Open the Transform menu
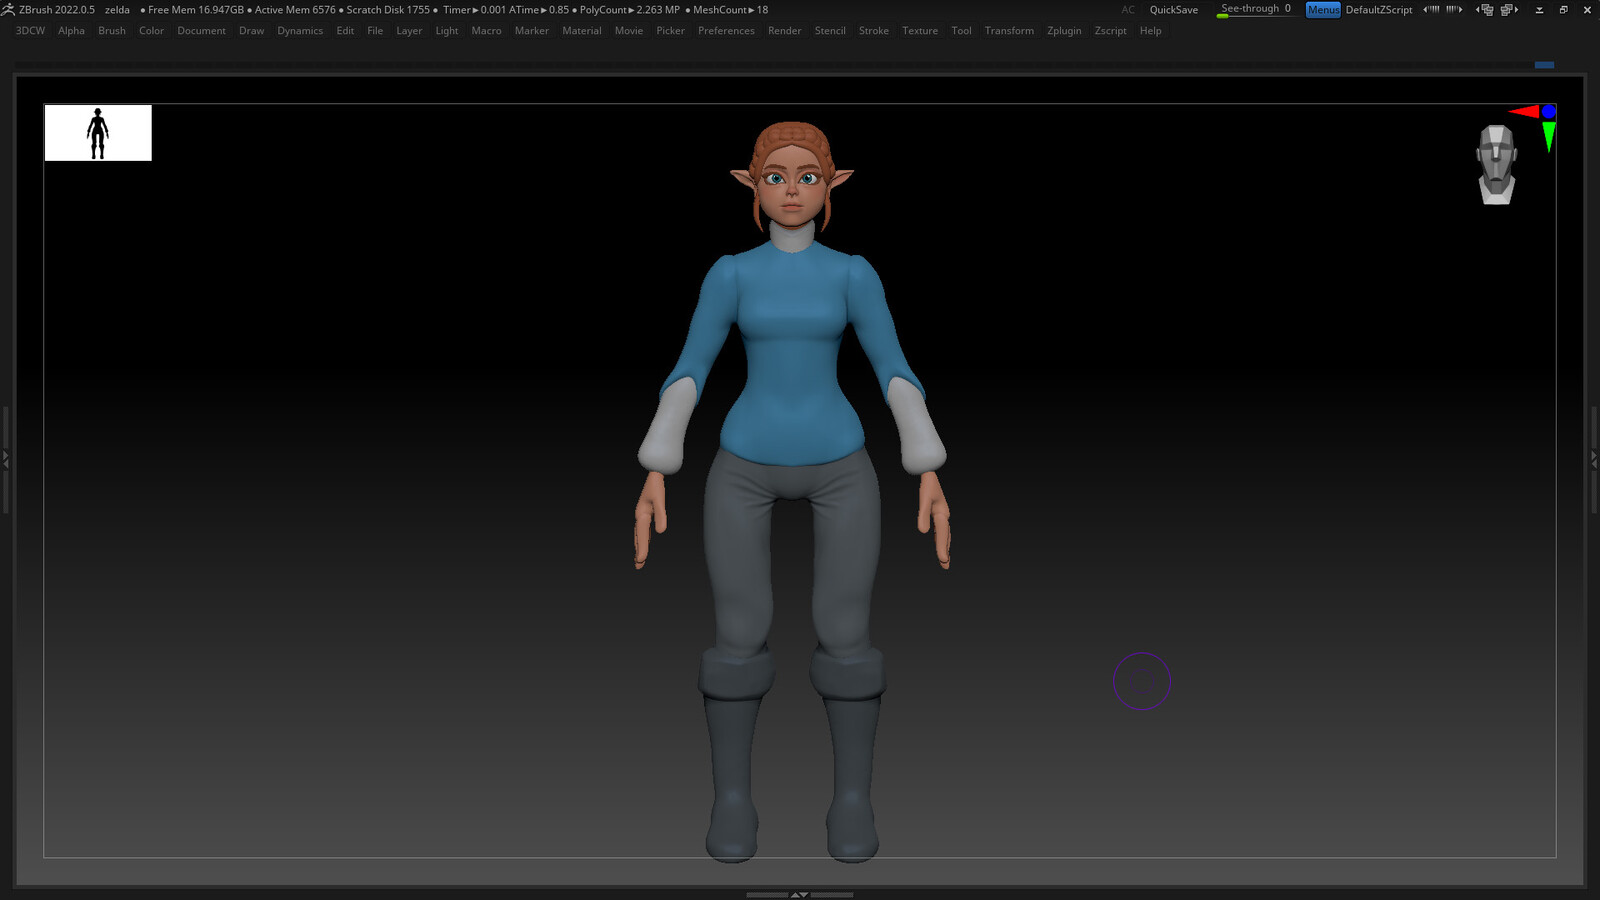The width and height of the screenshot is (1600, 900). (1009, 31)
